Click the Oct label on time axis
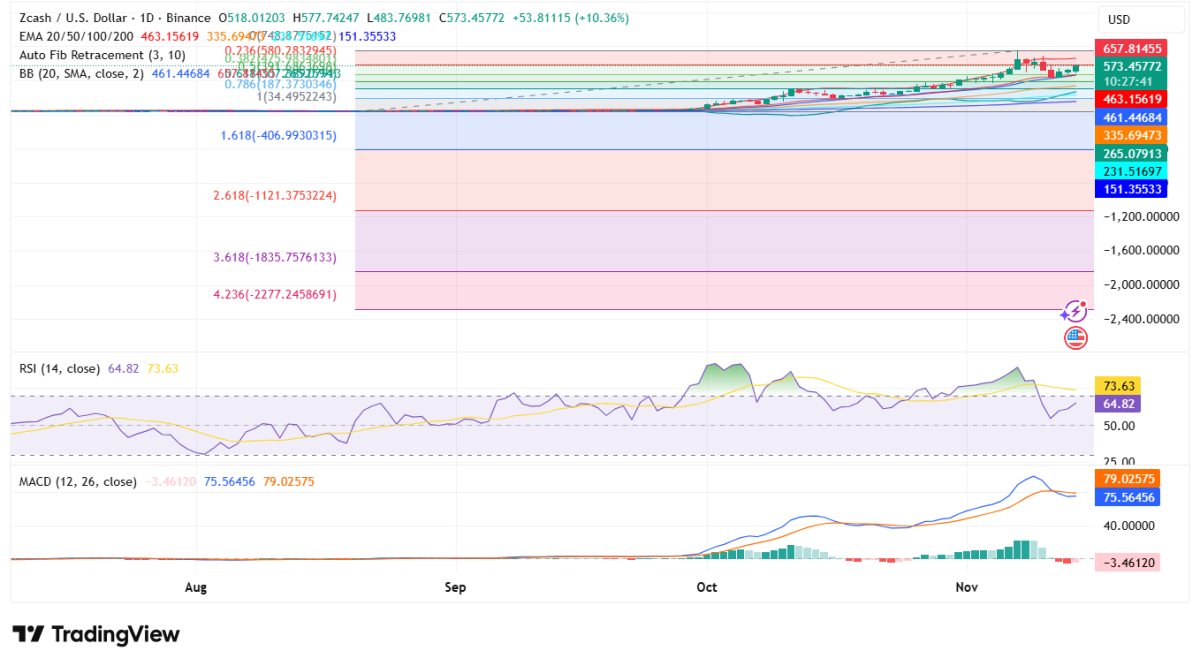This screenshot has height=666, width=1200. pos(707,587)
